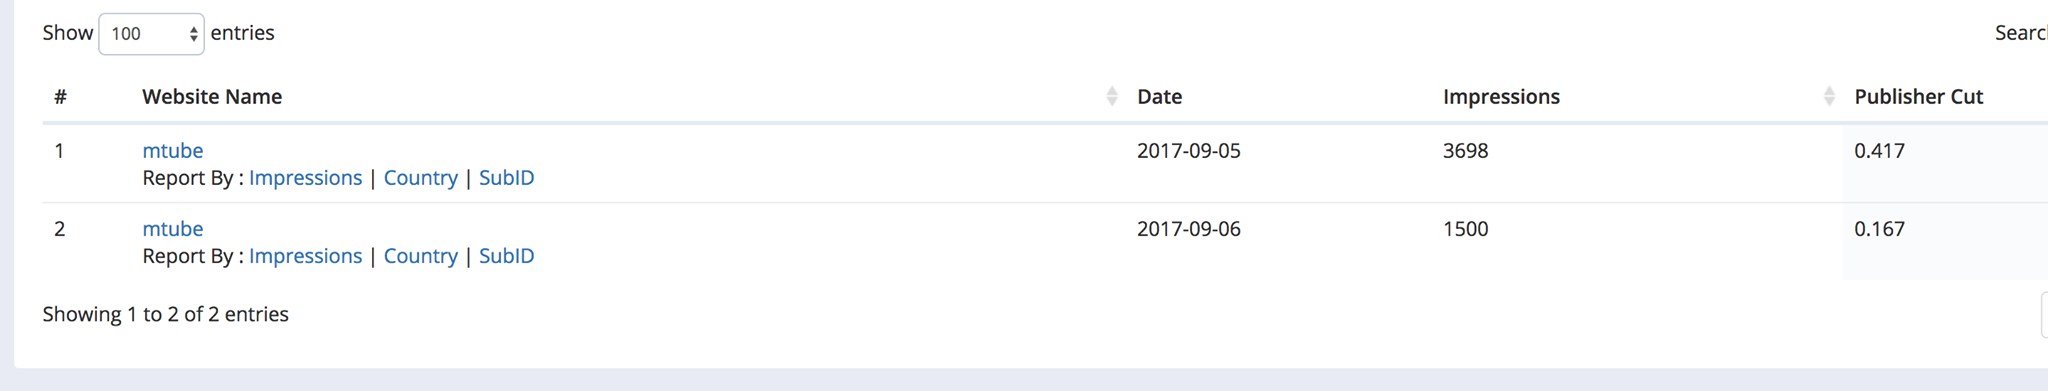Select the 2017-09-06 date cell

(1189, 229)
